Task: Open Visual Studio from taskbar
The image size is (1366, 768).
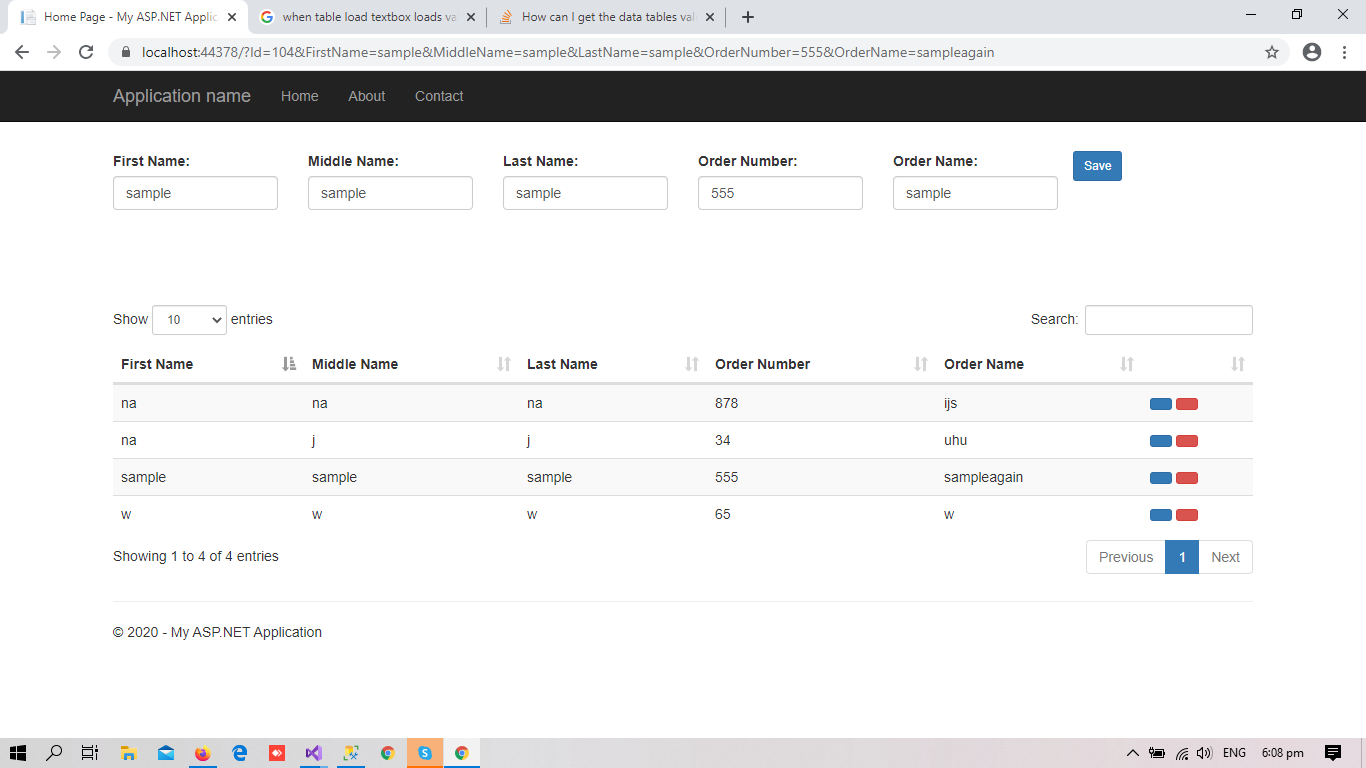Action: click(x=314, y=753)
